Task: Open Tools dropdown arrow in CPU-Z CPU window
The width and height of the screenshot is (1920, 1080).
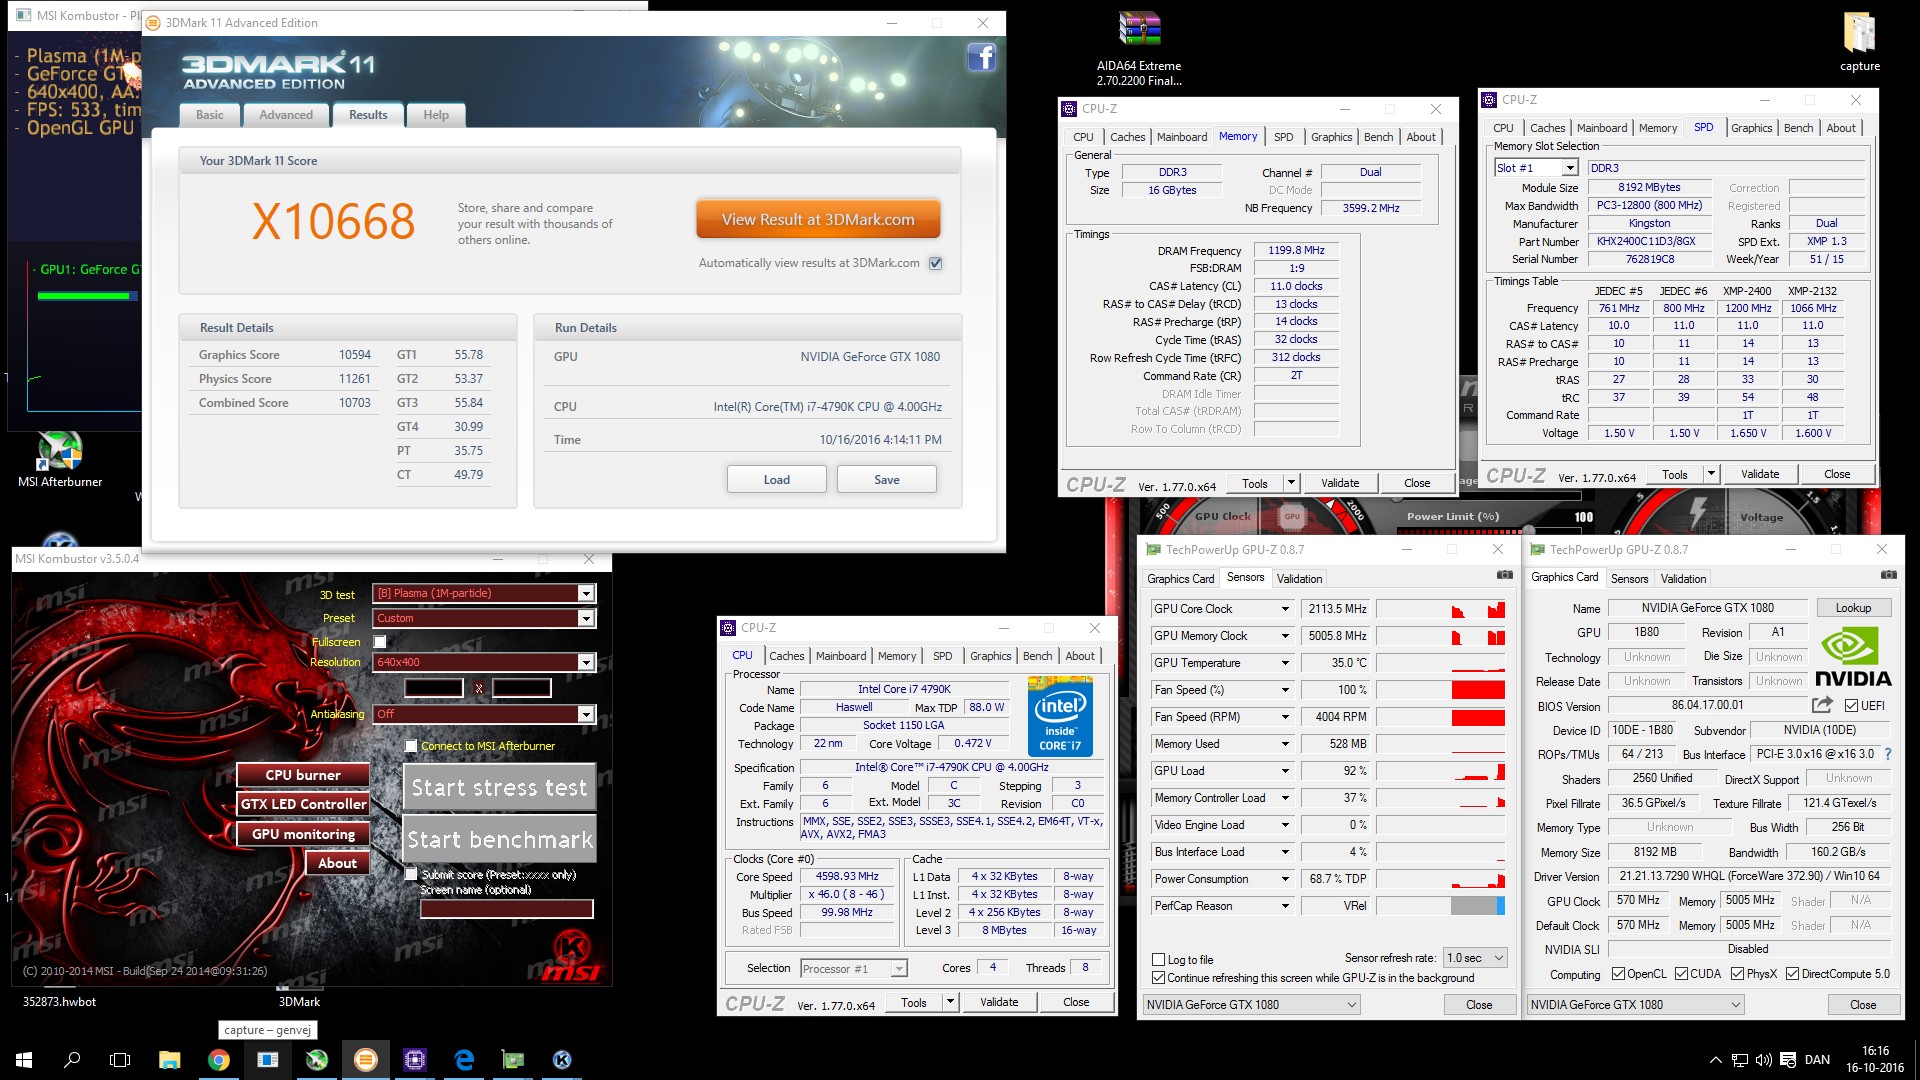Action: pyautogui.click(x=950, y=1002)
